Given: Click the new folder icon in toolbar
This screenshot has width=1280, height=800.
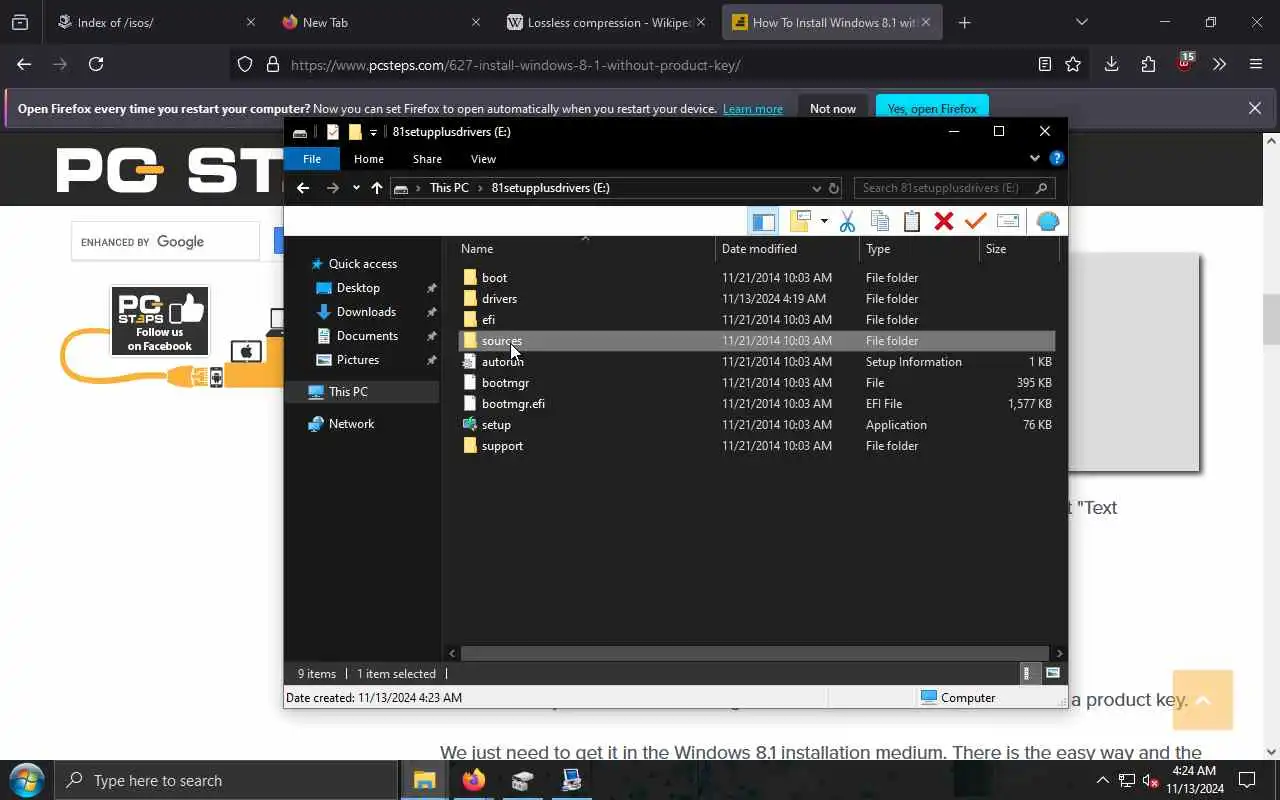Looking at the screenshot, I should pos(800,221).
